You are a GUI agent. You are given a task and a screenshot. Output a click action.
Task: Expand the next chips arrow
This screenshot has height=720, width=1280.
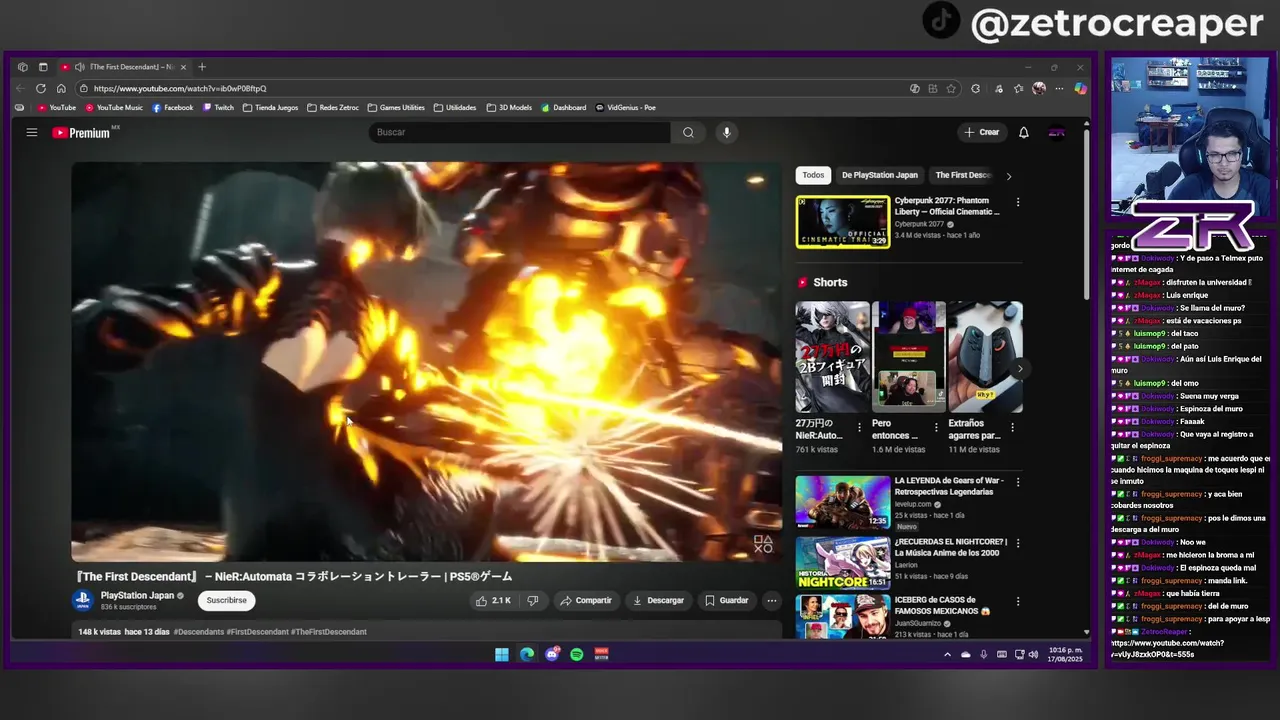coord(1008,176)
